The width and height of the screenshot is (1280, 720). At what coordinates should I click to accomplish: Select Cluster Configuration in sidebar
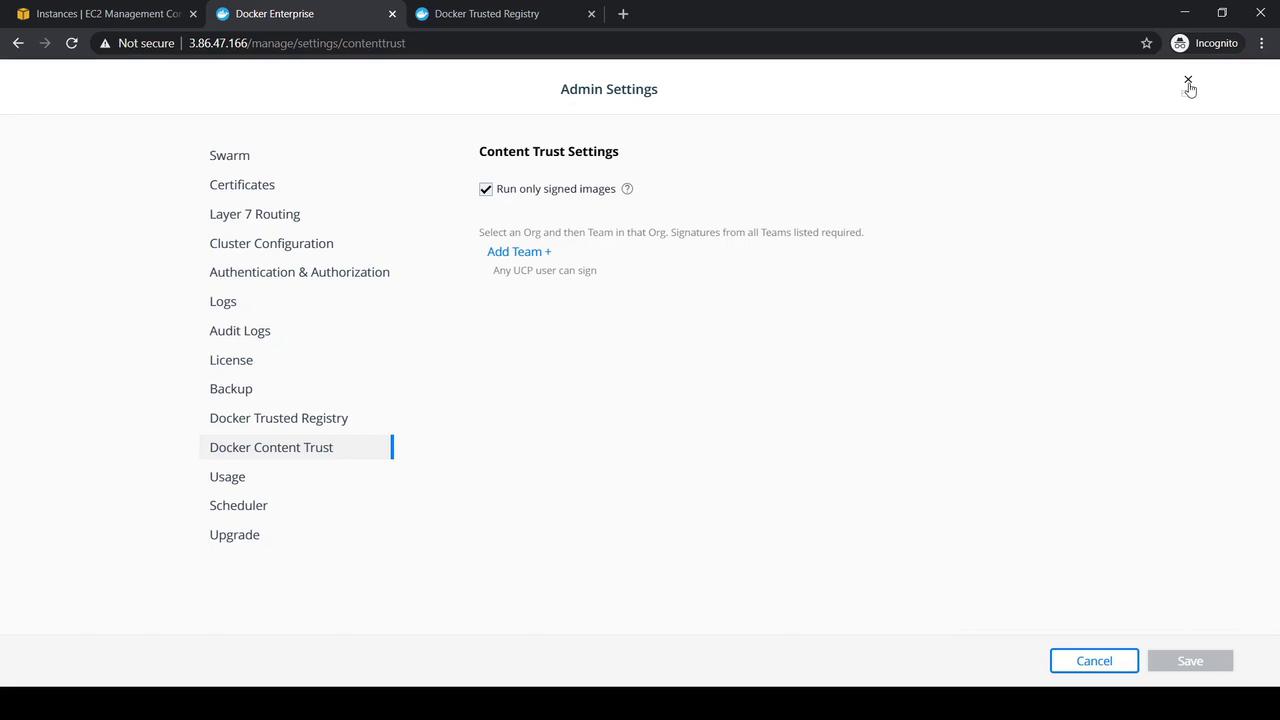click(x=272, y=243)
